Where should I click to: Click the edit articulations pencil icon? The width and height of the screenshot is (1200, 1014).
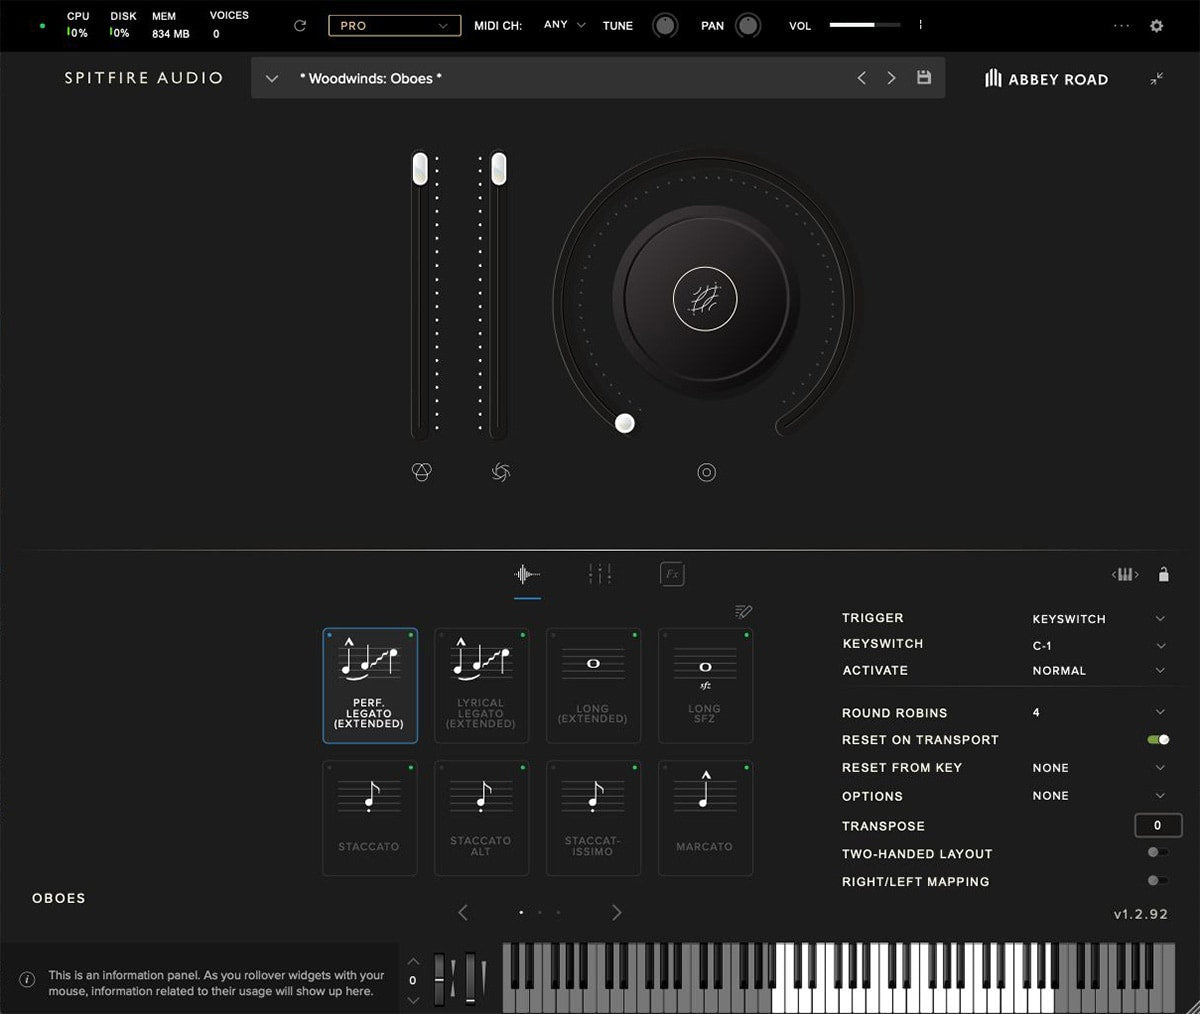tap(742, 611)
